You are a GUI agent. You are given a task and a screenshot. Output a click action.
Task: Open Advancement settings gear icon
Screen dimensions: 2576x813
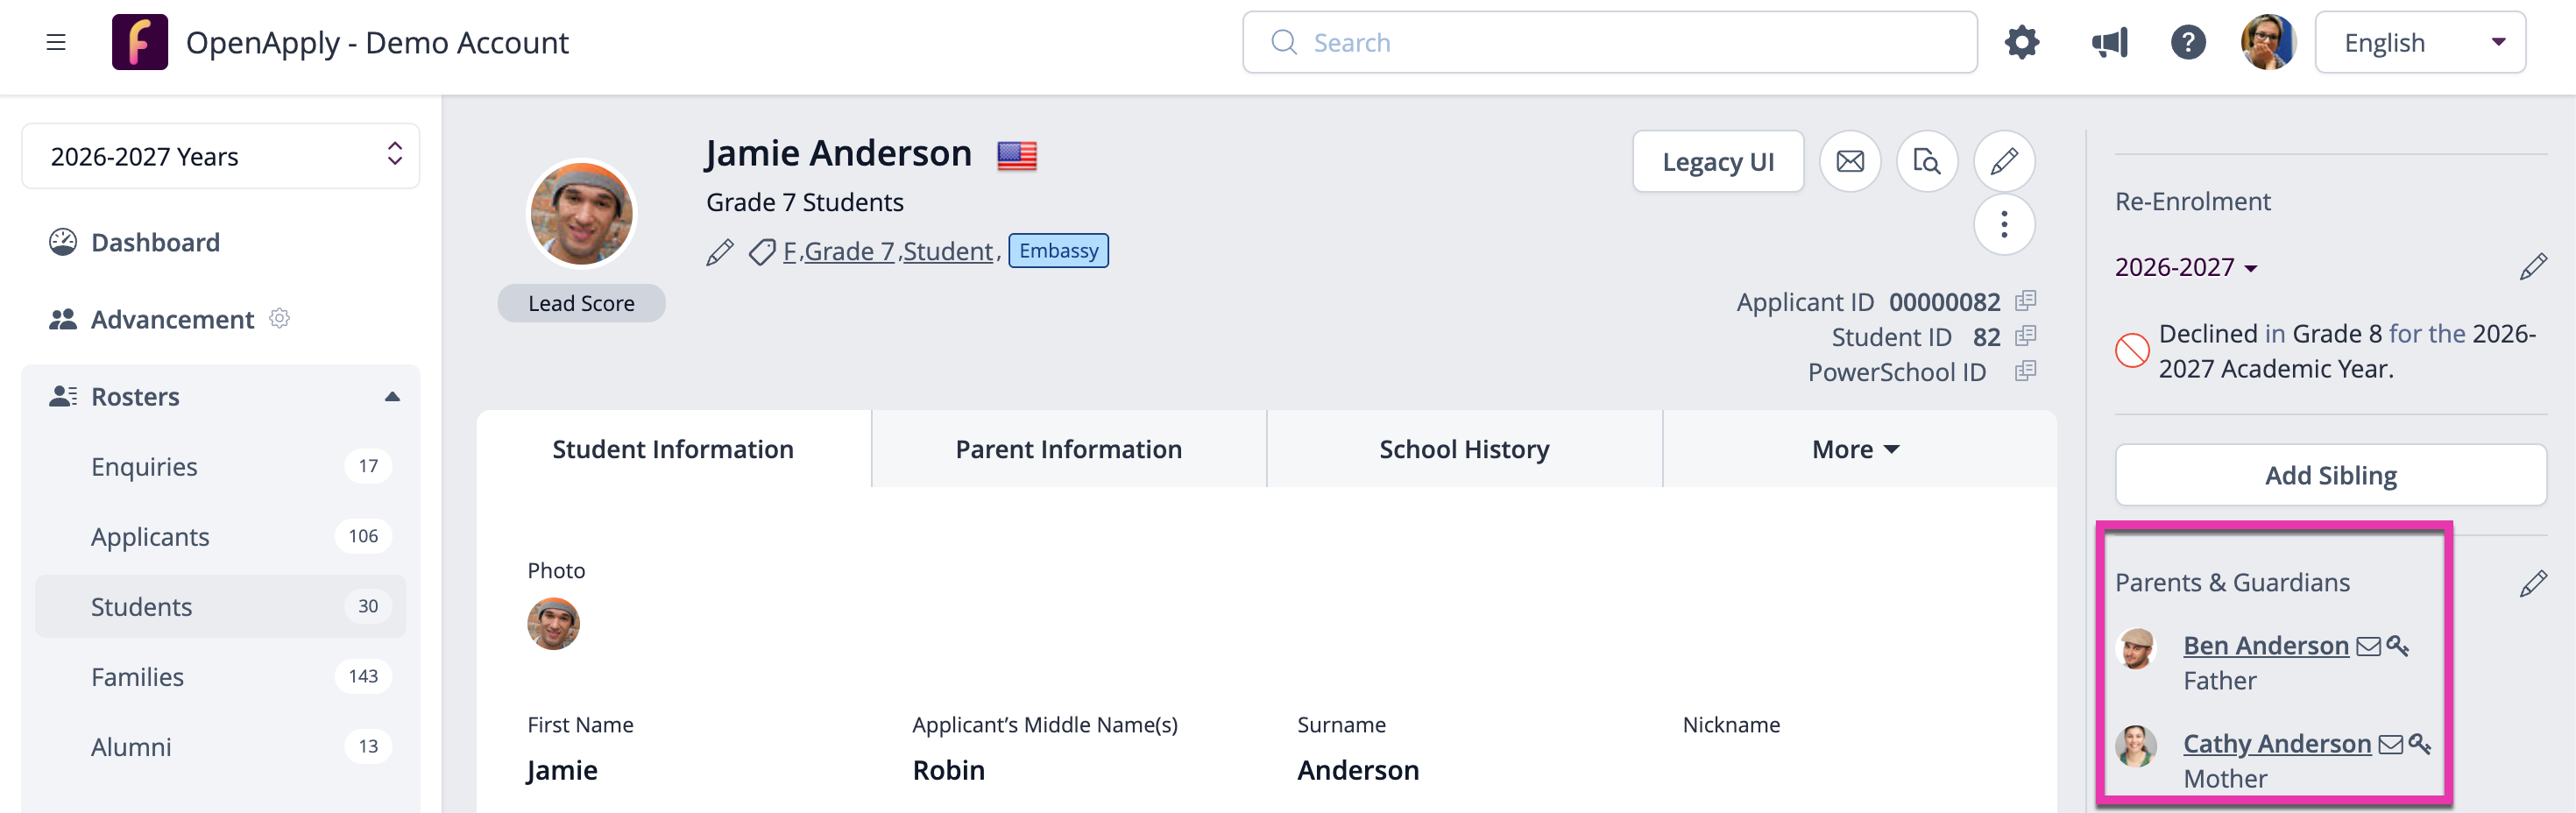coord(280,318)
